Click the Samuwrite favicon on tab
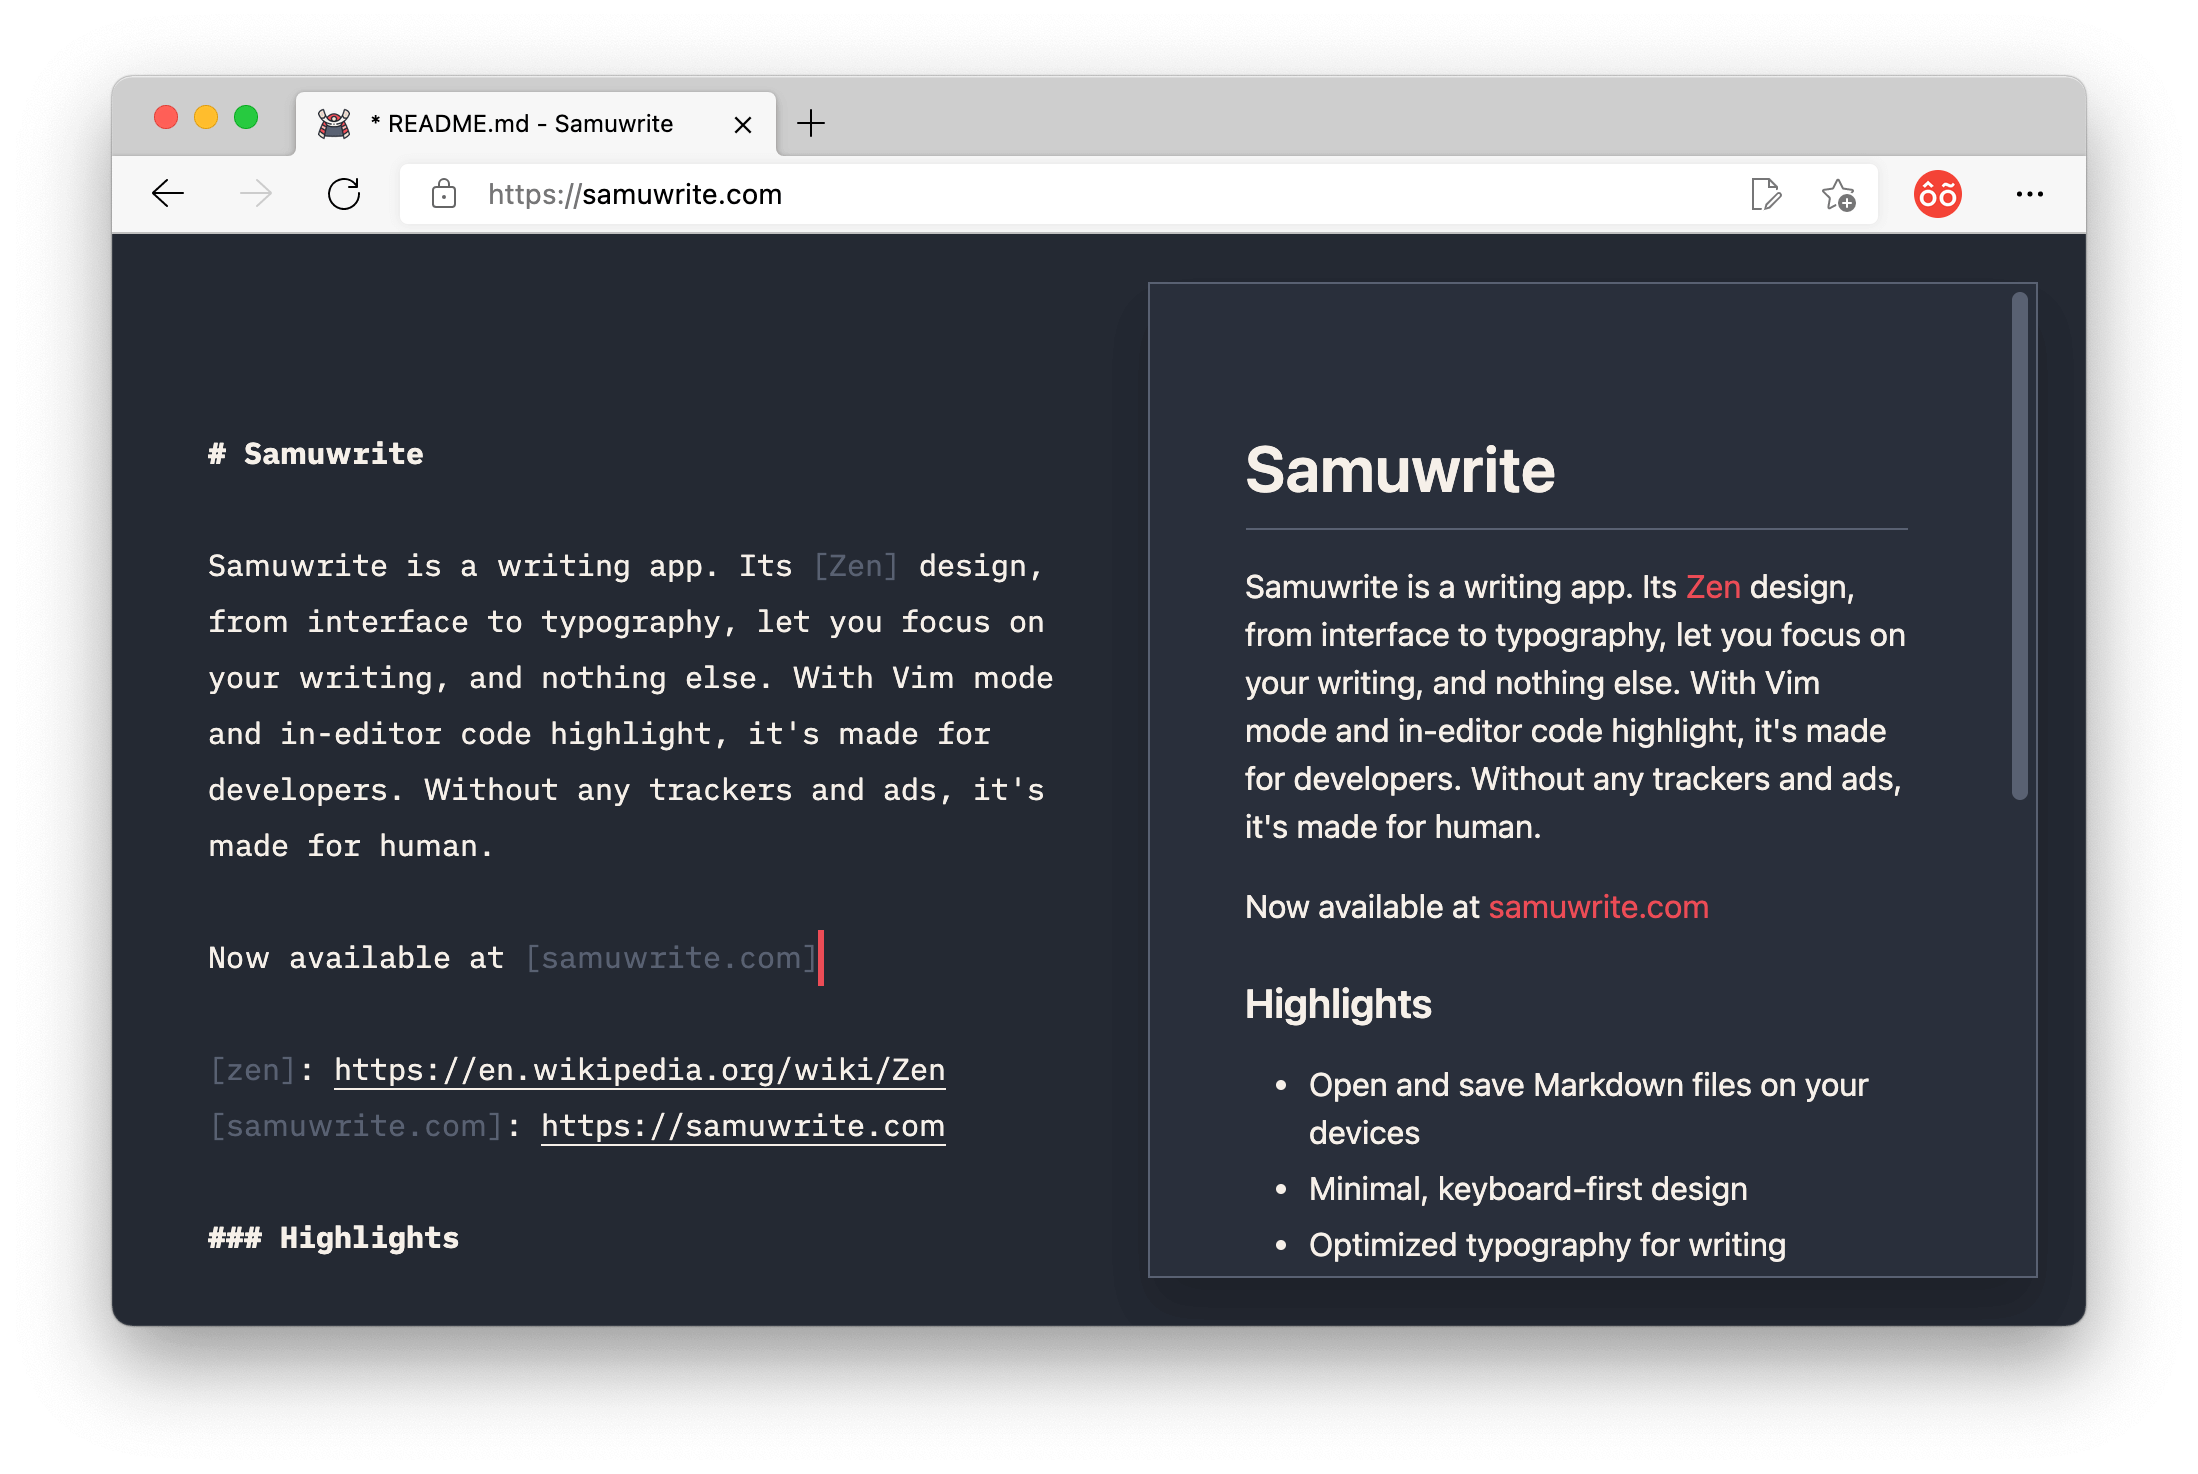Viewport: 2198px width, 1474px height. (334, 123)
